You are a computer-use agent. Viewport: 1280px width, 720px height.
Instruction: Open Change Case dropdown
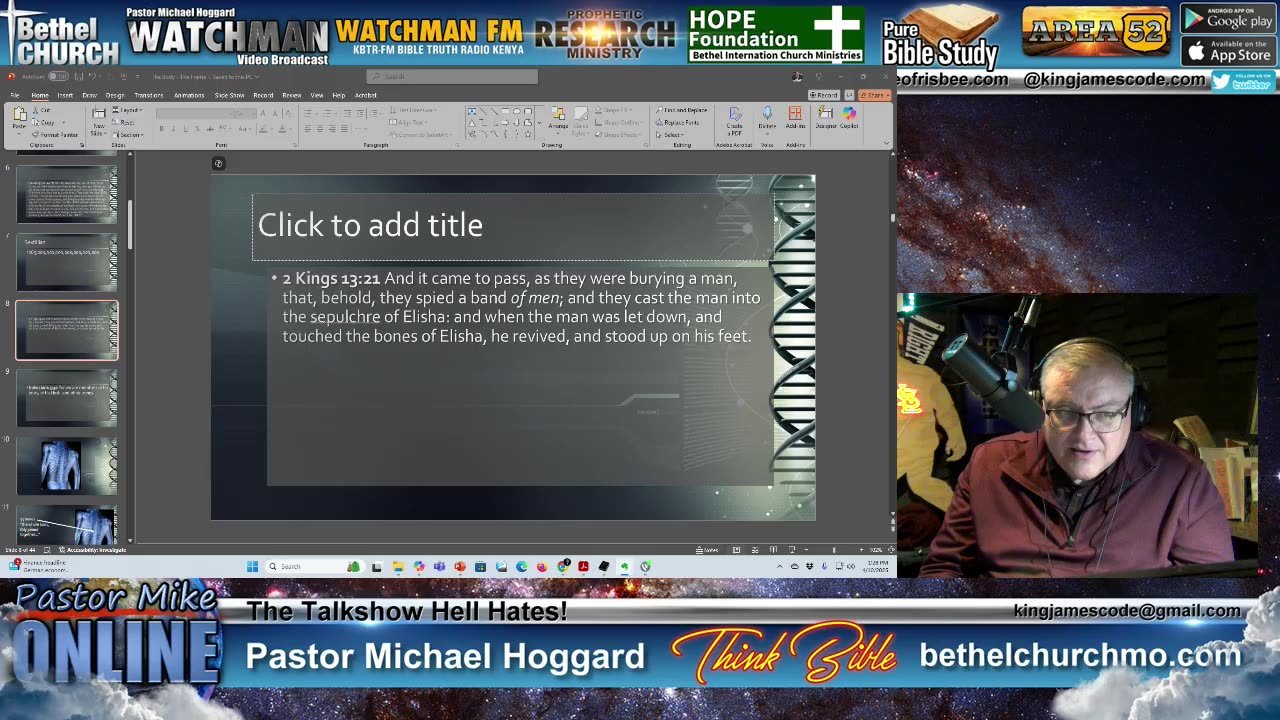click(244, 129)
